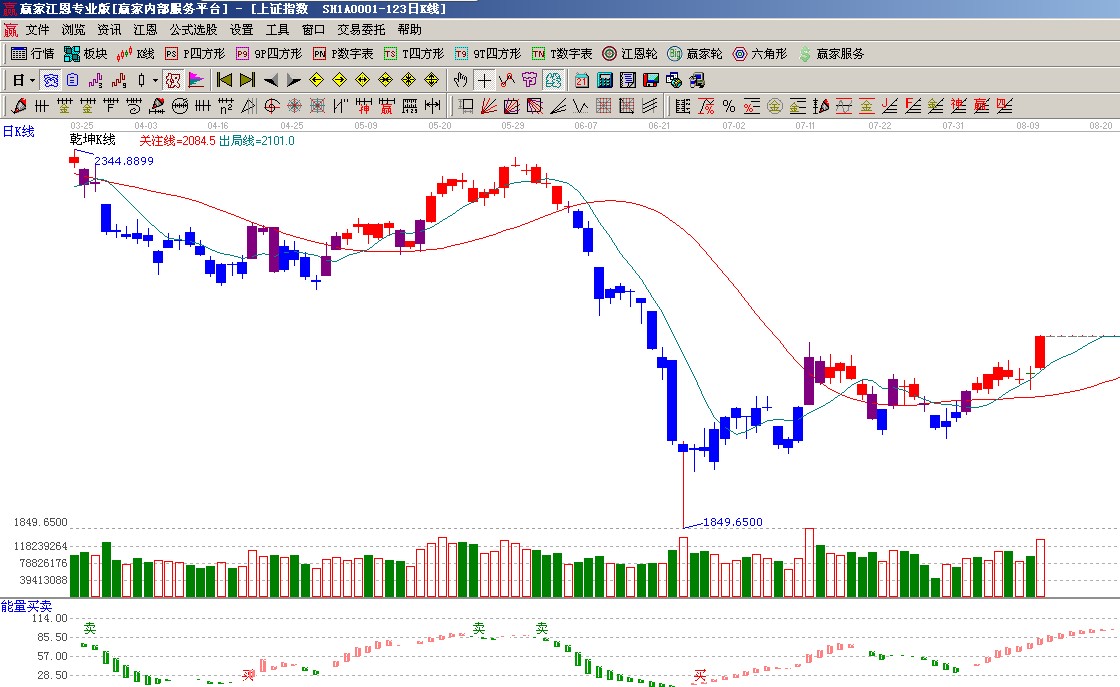Jump to first bar with skip-back arrow
The height and width of the screenshot is (687, 1120).
(x=224, y=80)
